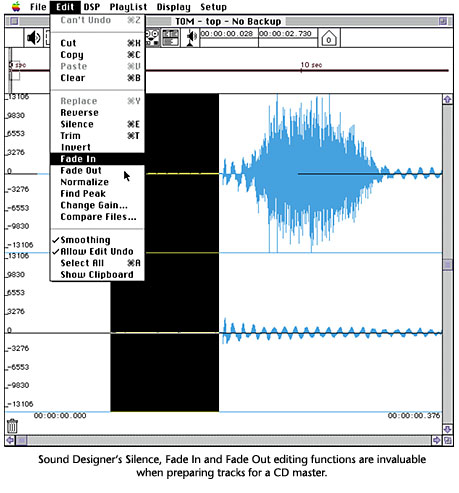Open the Display menu
The image size is (459, 493).
coord(174,7)
